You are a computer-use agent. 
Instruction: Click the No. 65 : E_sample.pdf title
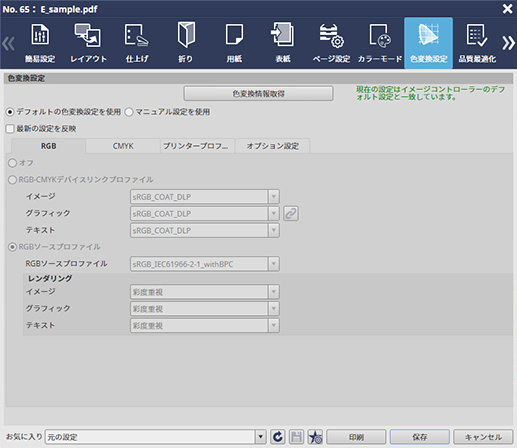pos(50,9)
